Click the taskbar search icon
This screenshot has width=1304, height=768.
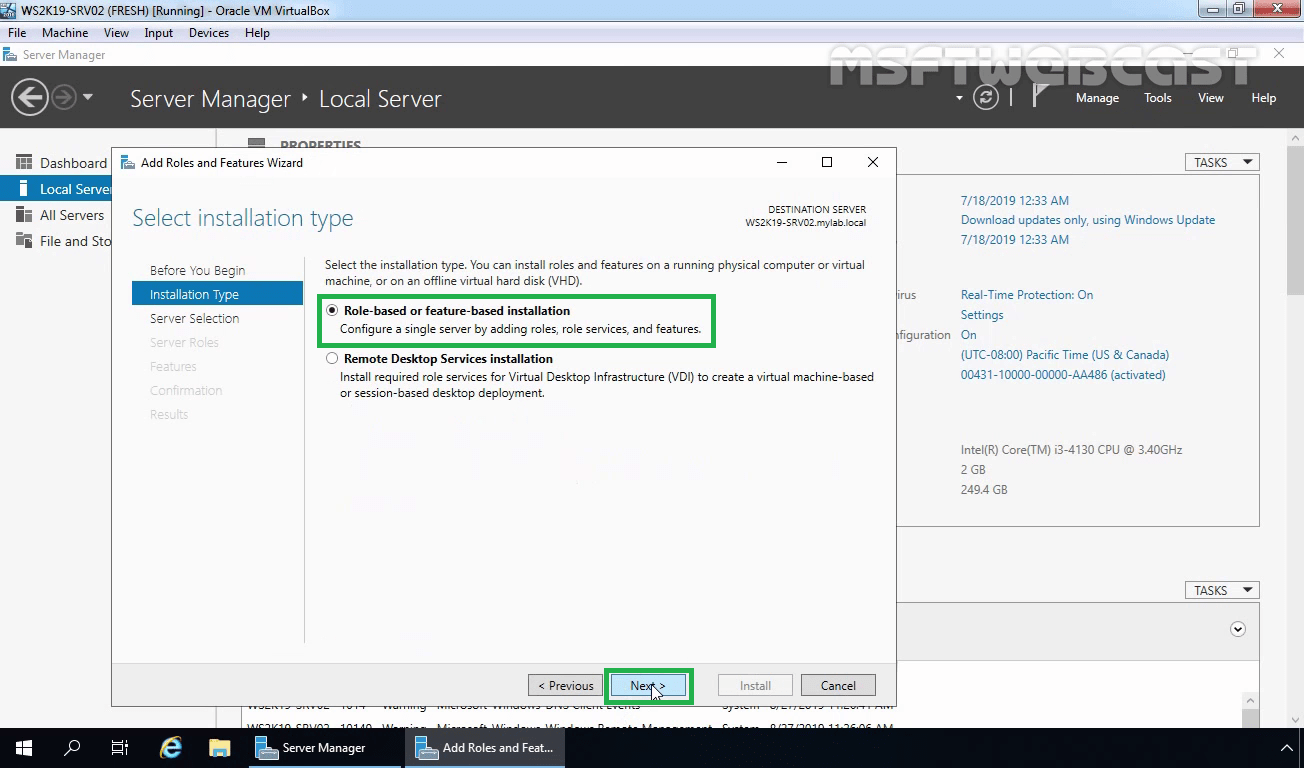pos(72,748)
